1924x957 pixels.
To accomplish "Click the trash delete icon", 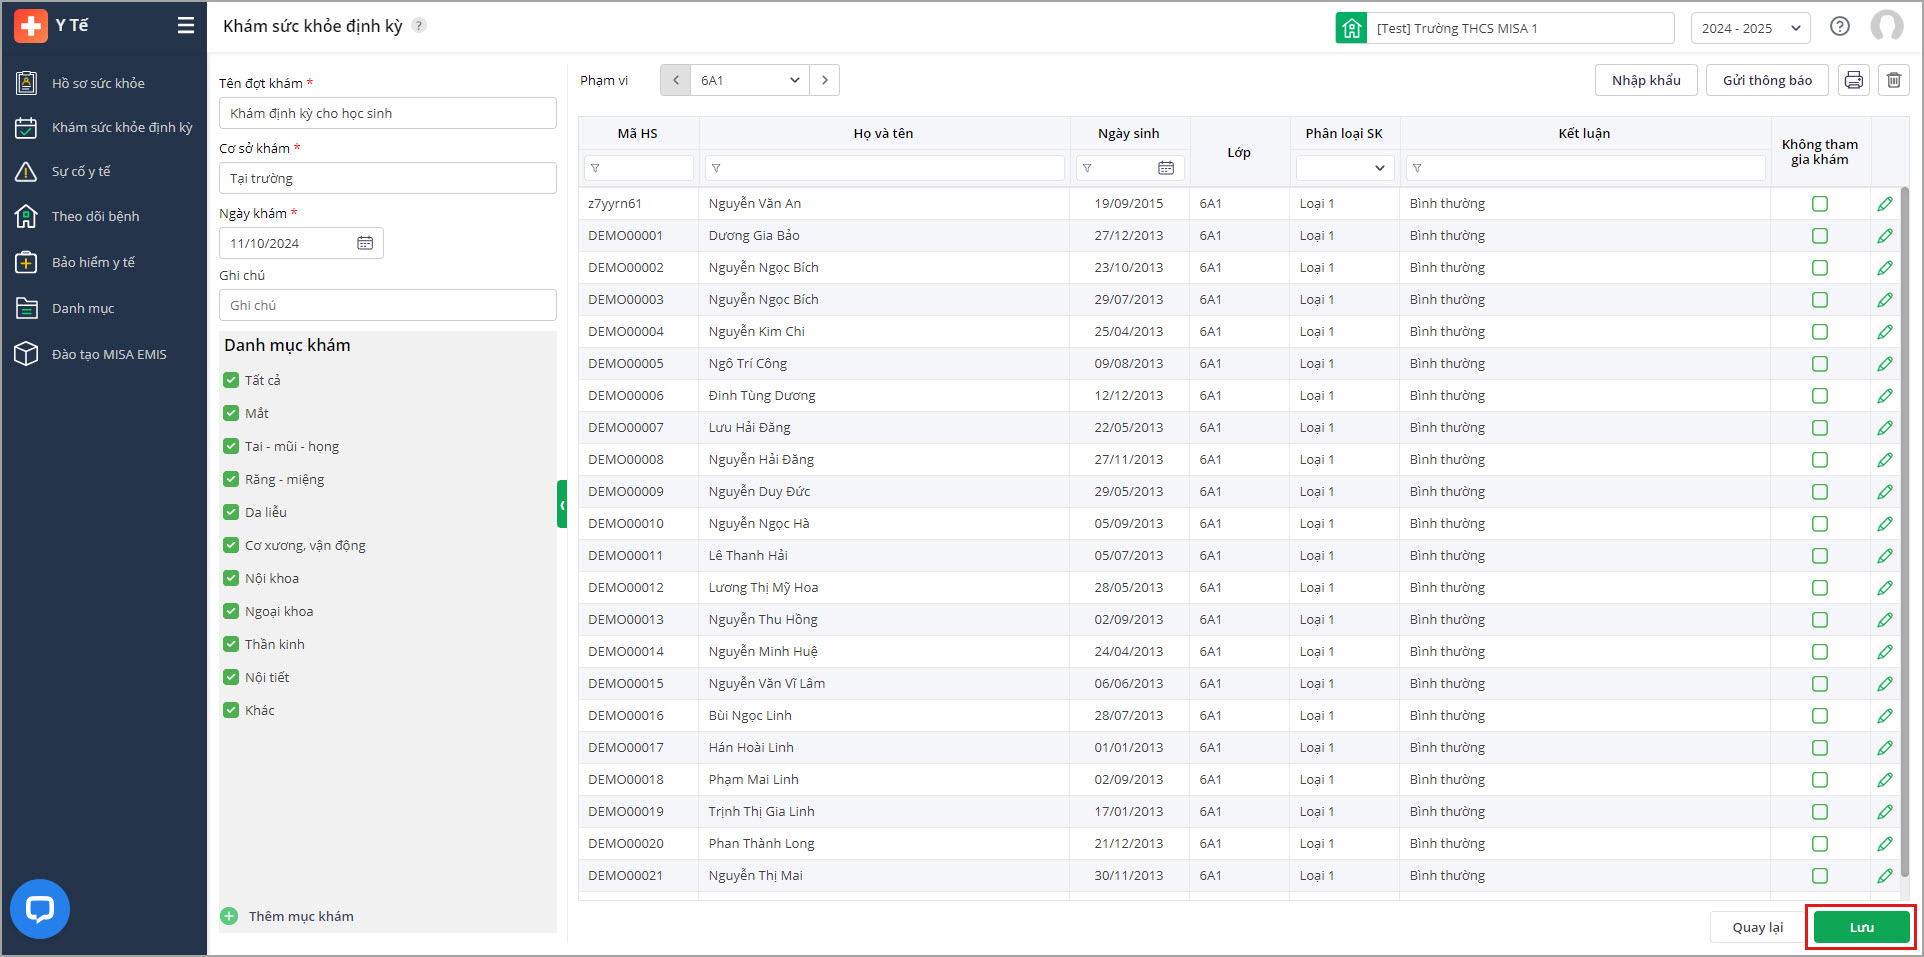I will coord(1893,80).
